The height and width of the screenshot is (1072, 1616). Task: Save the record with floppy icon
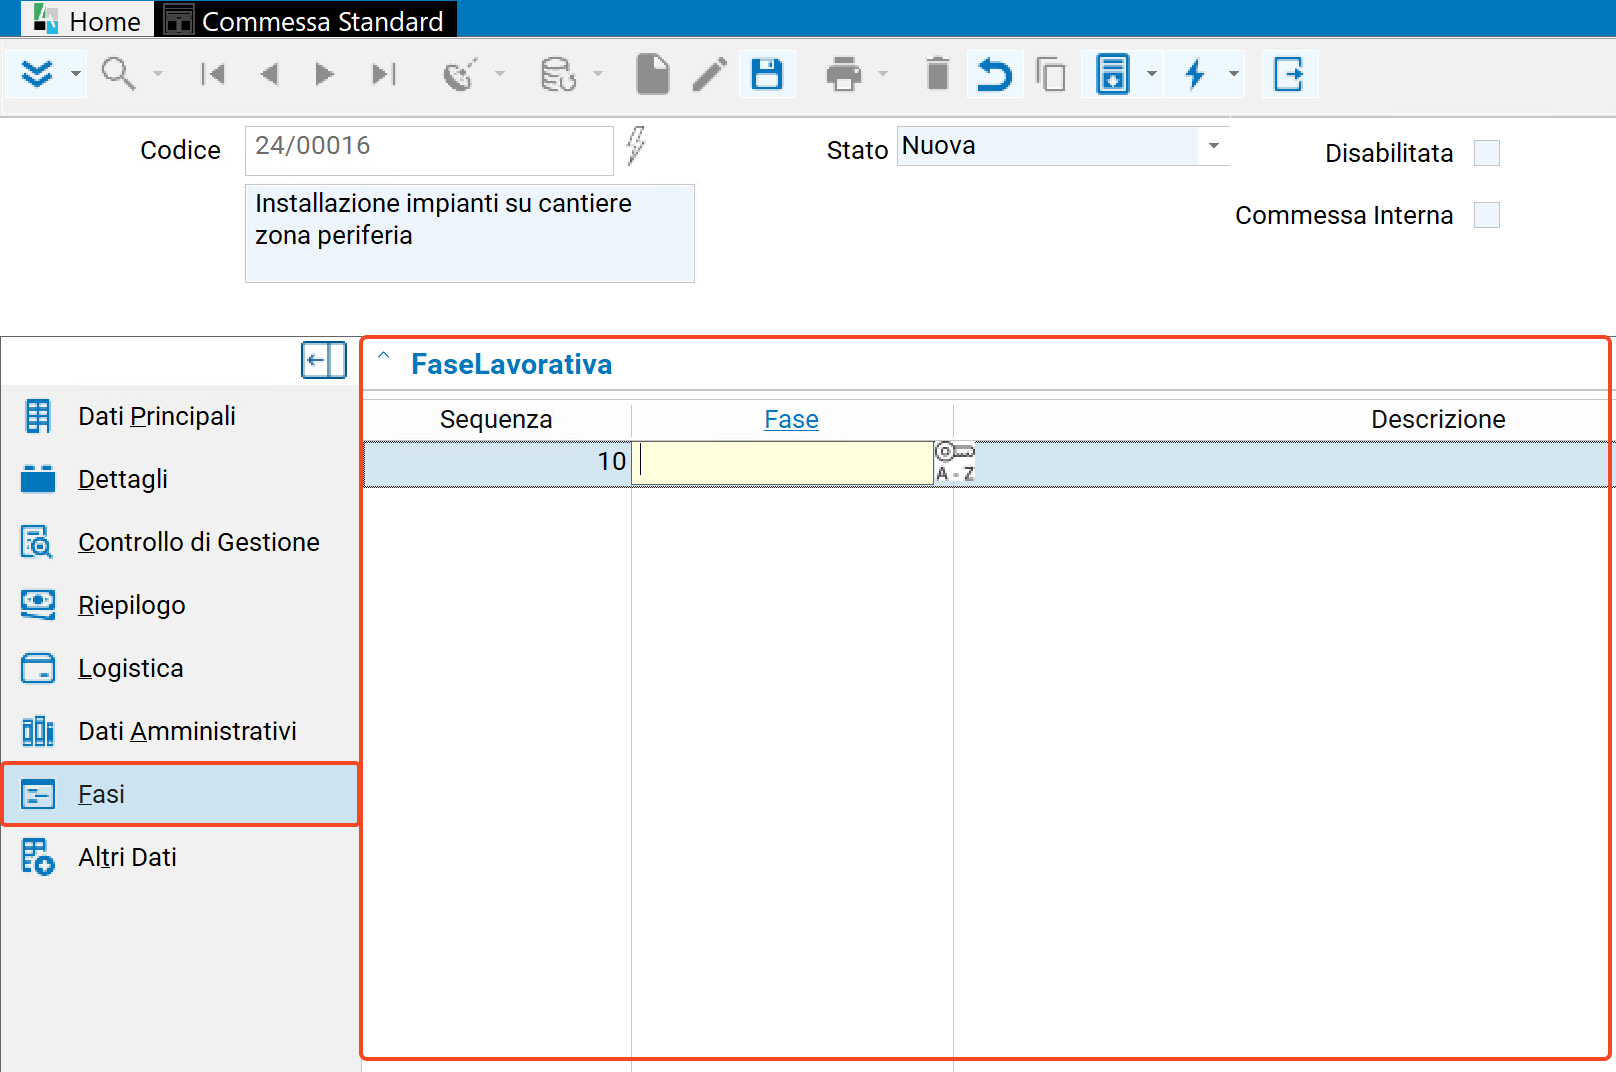click(x=767, y=74)
